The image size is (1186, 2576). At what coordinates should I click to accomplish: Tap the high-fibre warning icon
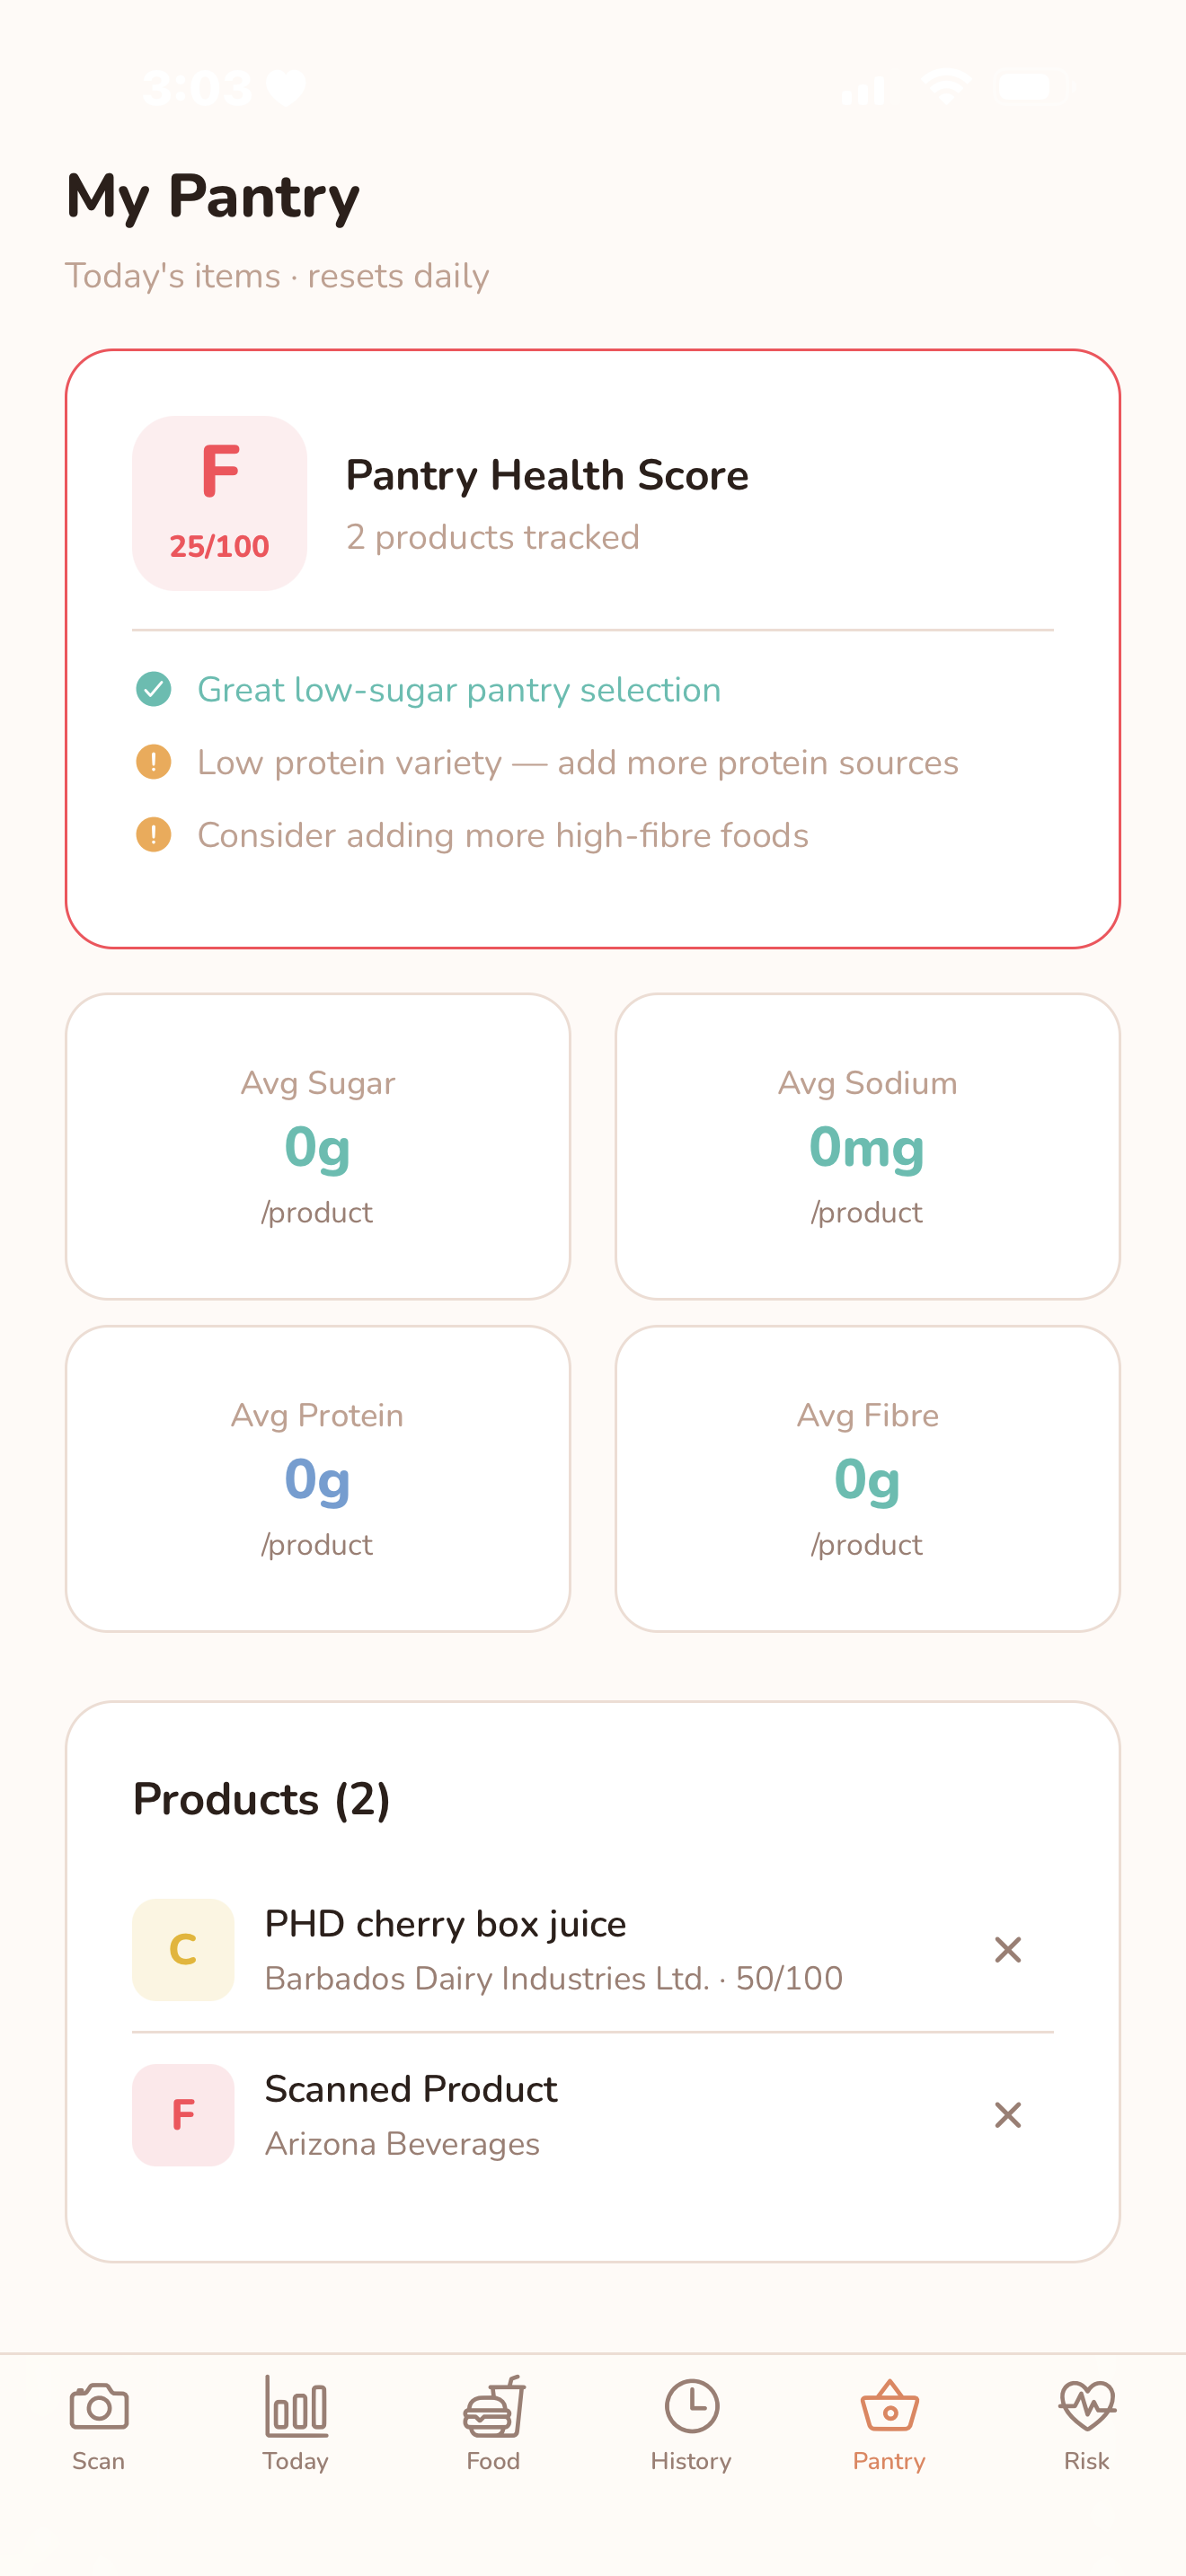[153, 834]
